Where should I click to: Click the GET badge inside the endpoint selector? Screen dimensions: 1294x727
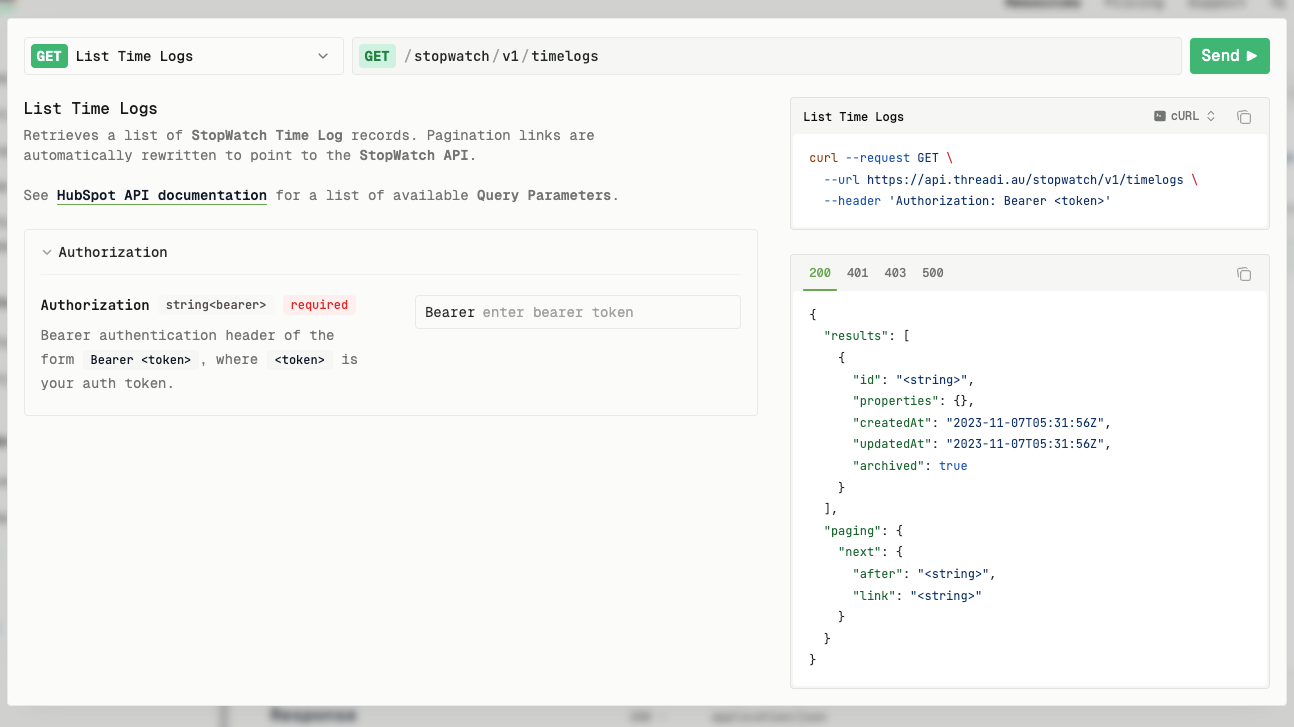[x=49, y=56]
